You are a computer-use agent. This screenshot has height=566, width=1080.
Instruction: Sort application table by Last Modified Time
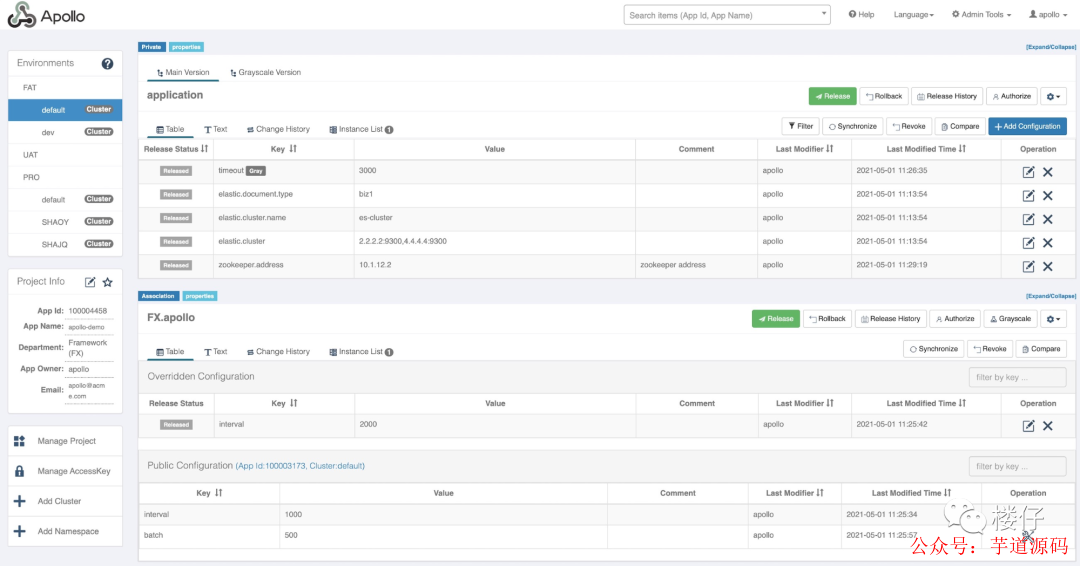pyautogui.click(x=962, y=149)
